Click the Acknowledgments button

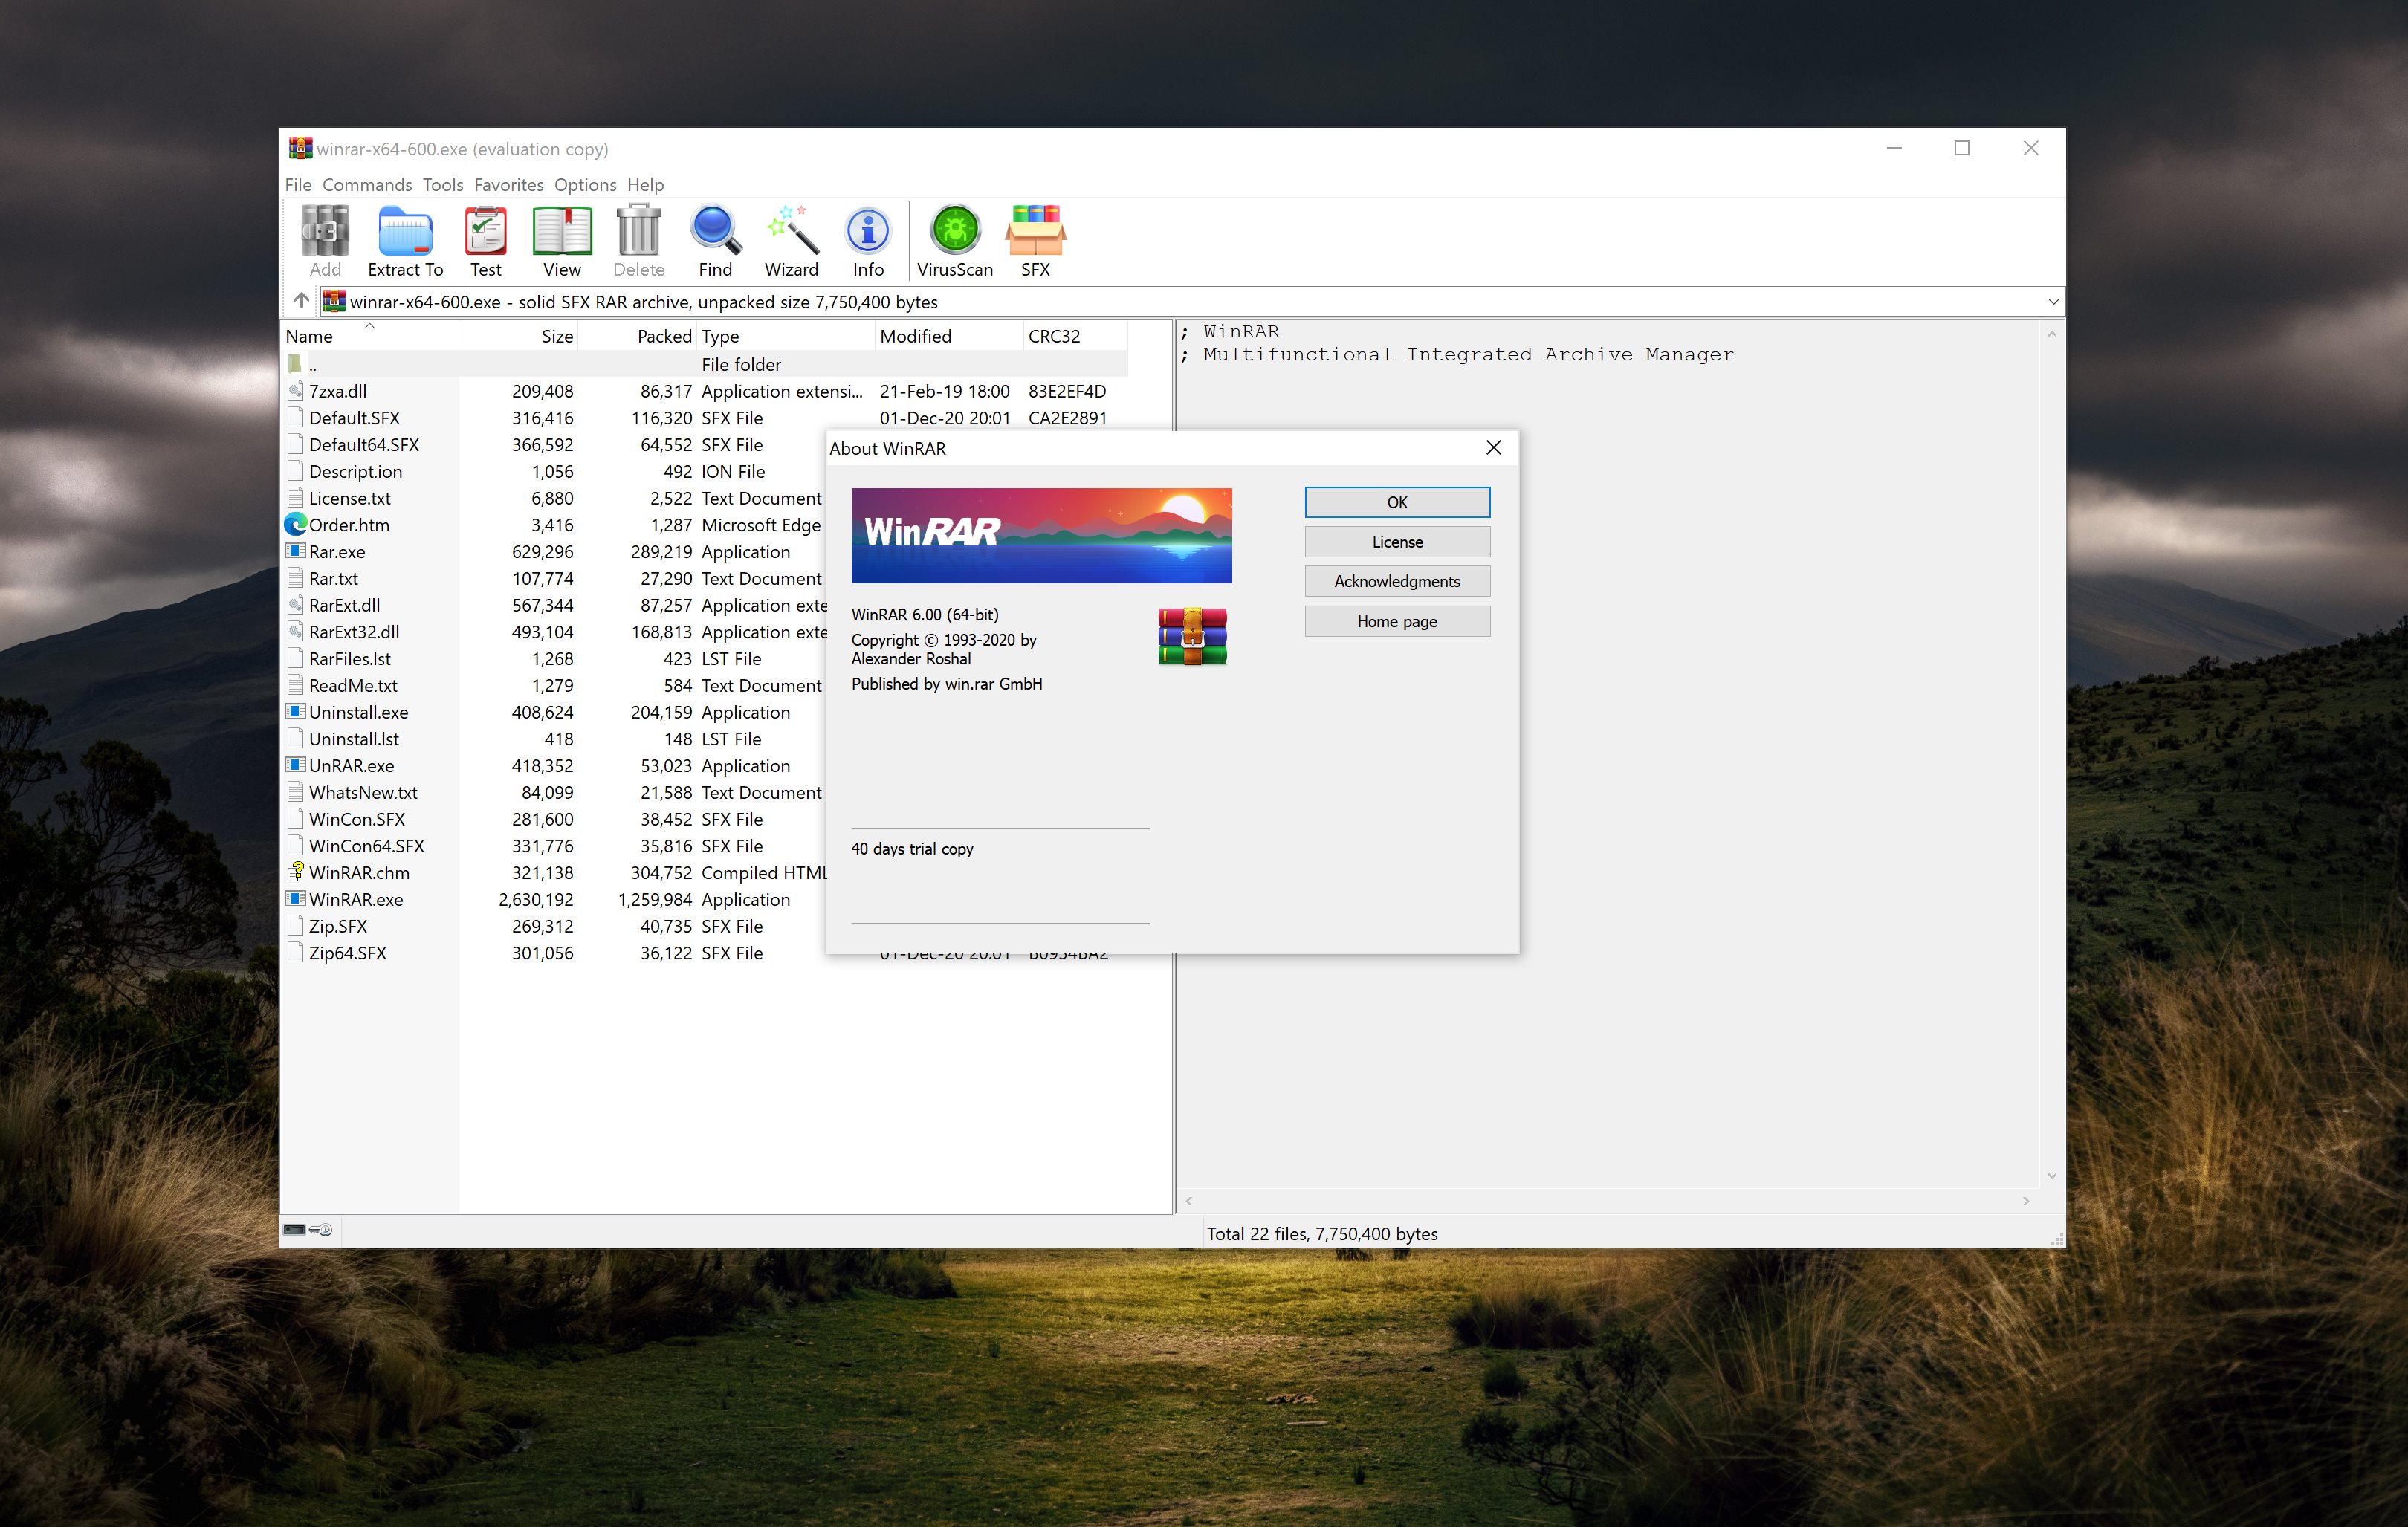pos(1397,581)
